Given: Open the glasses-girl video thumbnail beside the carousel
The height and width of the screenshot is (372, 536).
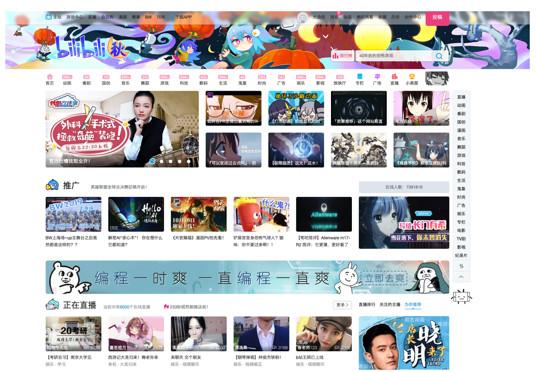Looking at the screenshot, I should click(x=233, y=108).
